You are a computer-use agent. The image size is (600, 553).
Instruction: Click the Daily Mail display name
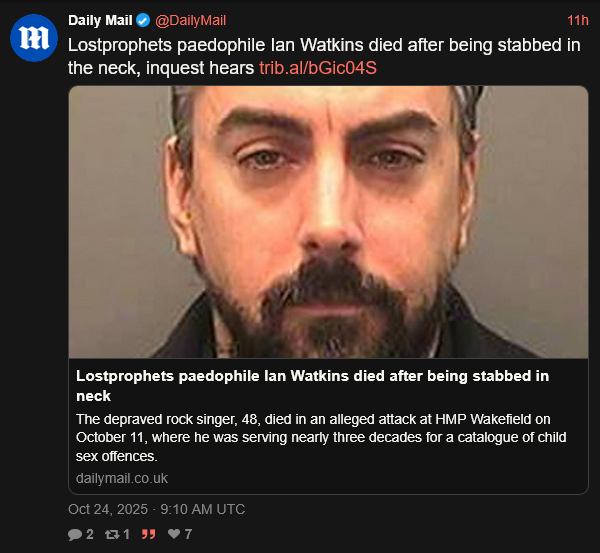pos(100,20)
